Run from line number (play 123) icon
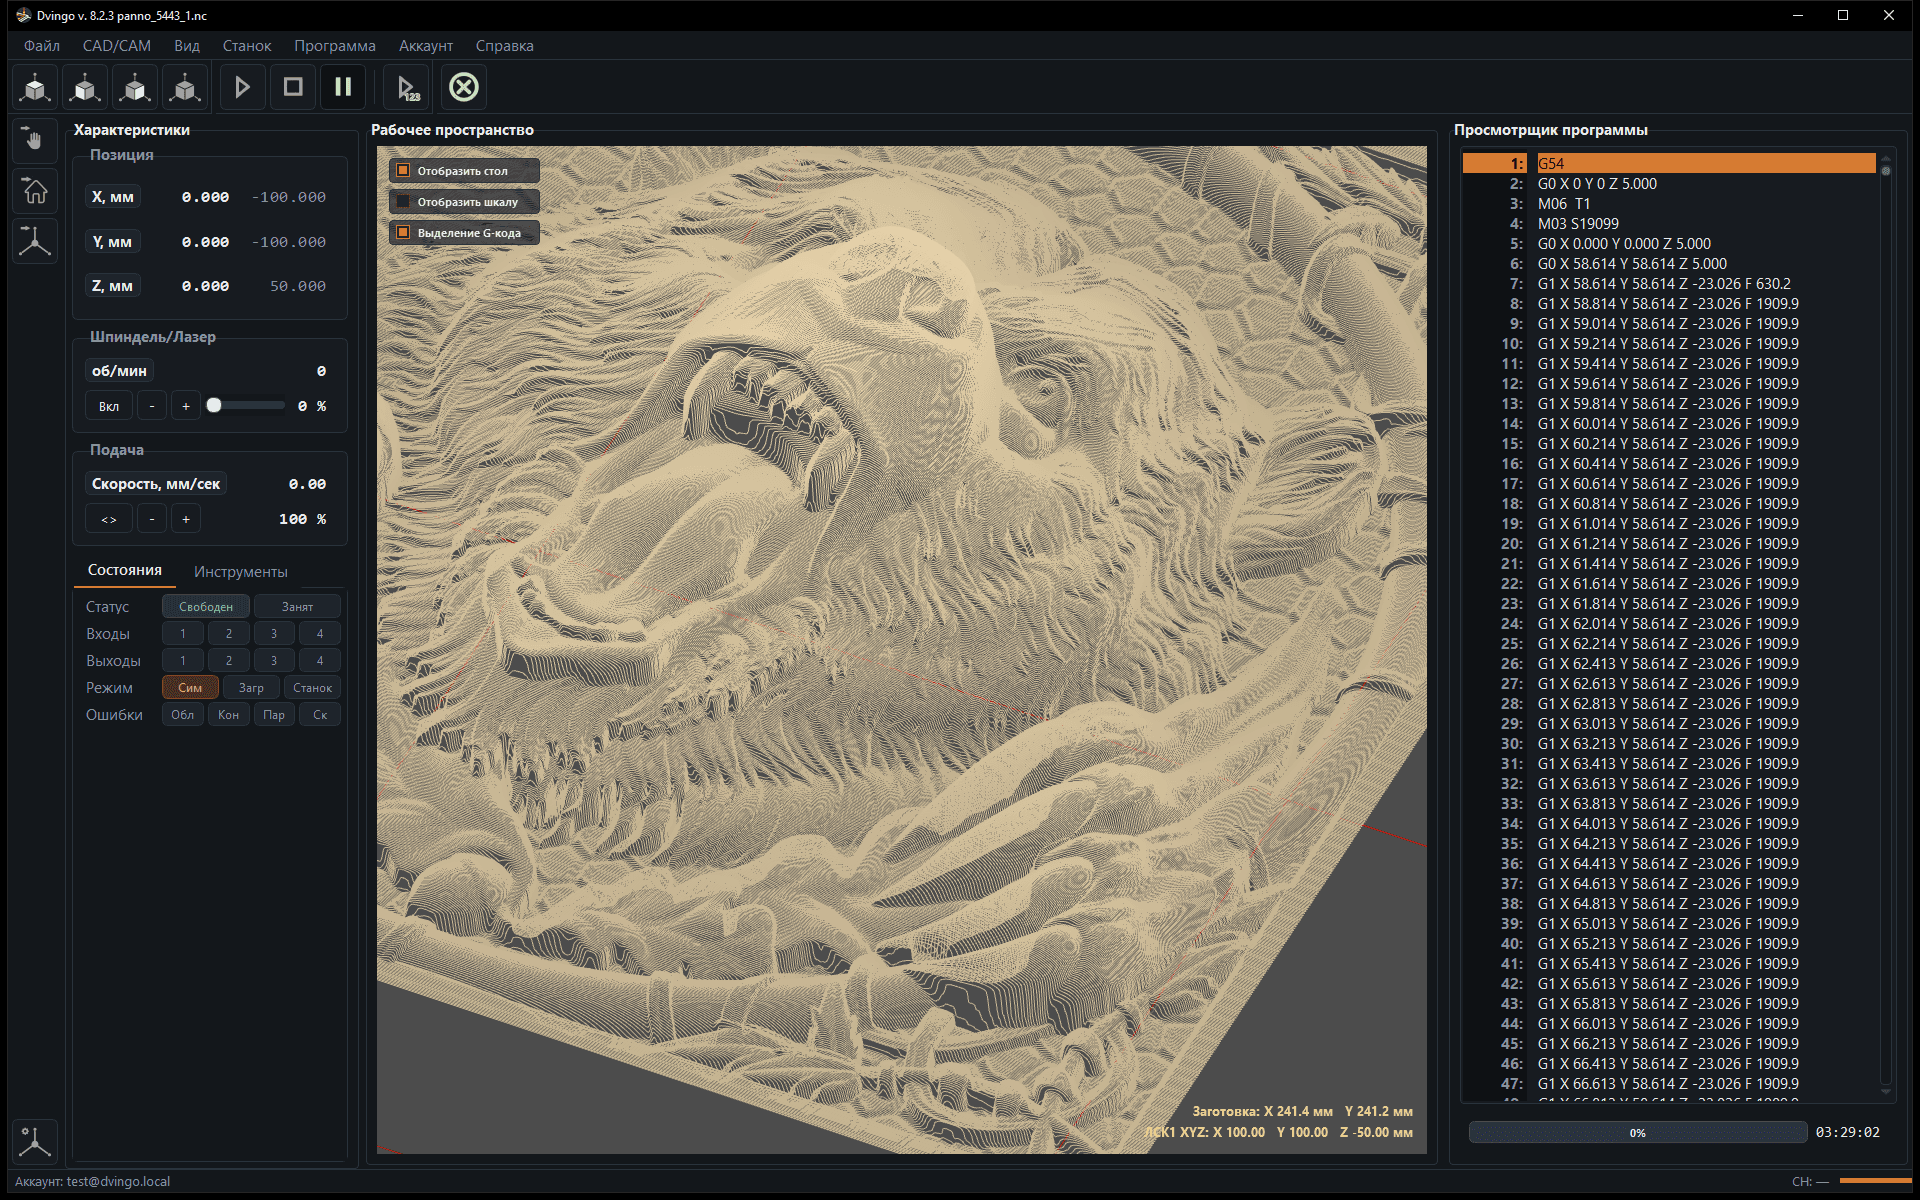This screenshot has height=1200, width=1920. click(x=407, y=87)
